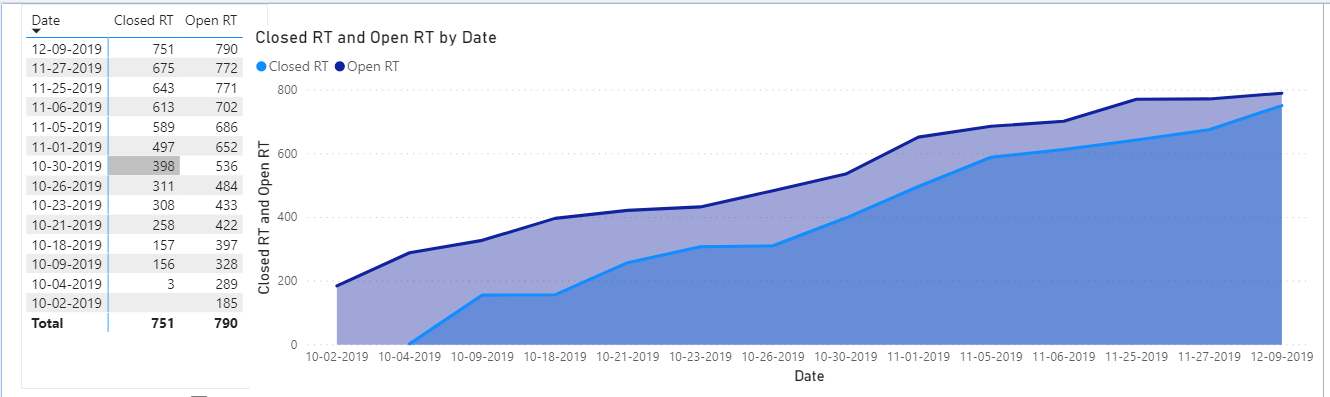Click x-axis label 10-02-2019 on chart

[337, 356]
